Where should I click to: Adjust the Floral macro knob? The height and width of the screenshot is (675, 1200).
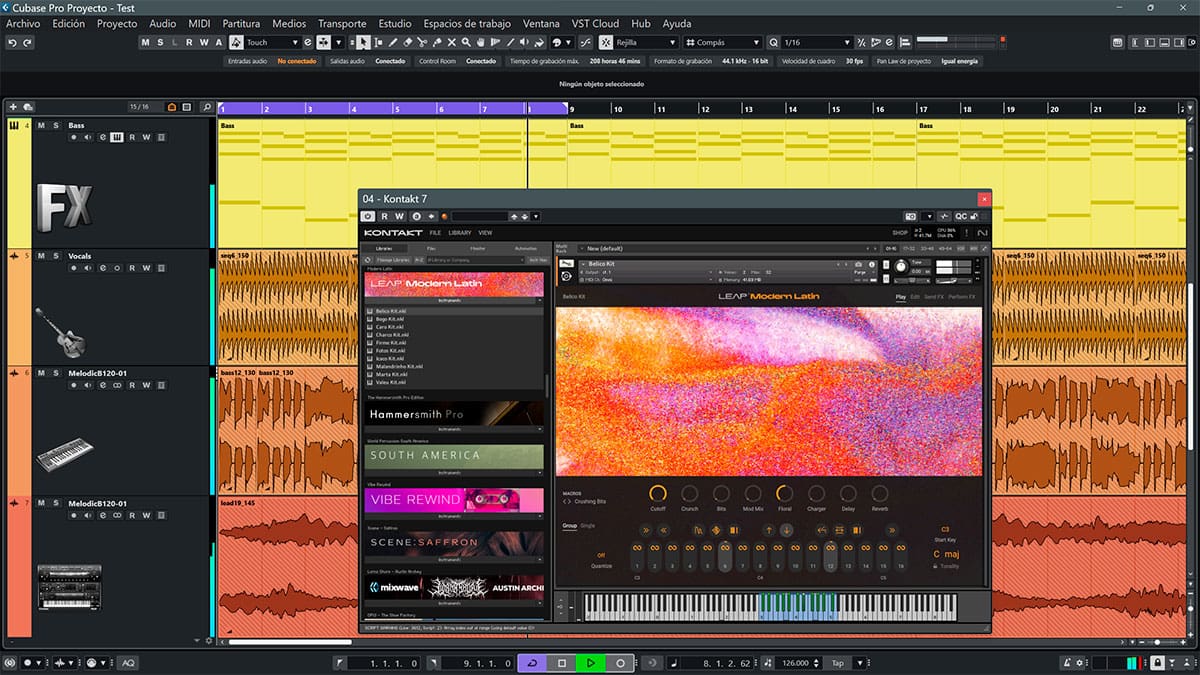[x=784, y=493]
